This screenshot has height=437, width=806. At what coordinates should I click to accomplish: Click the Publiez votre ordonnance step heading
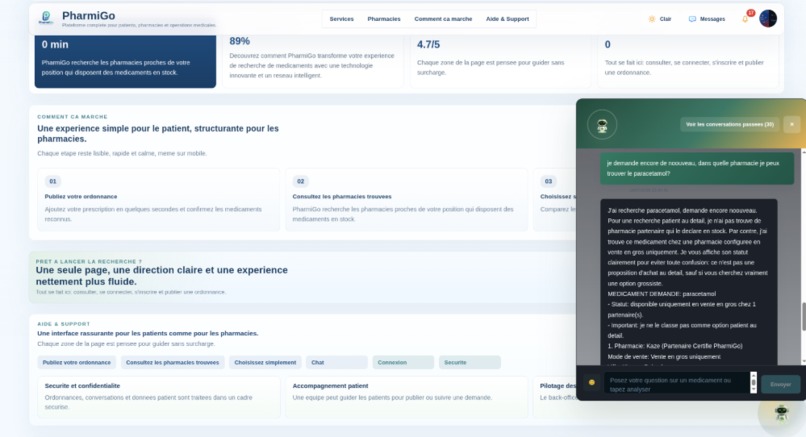click(x=81, y=196)
